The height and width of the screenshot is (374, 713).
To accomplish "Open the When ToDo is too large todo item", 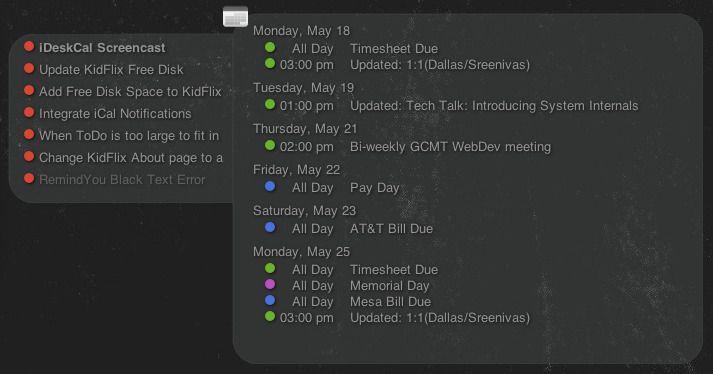I will tap(129, 136).
